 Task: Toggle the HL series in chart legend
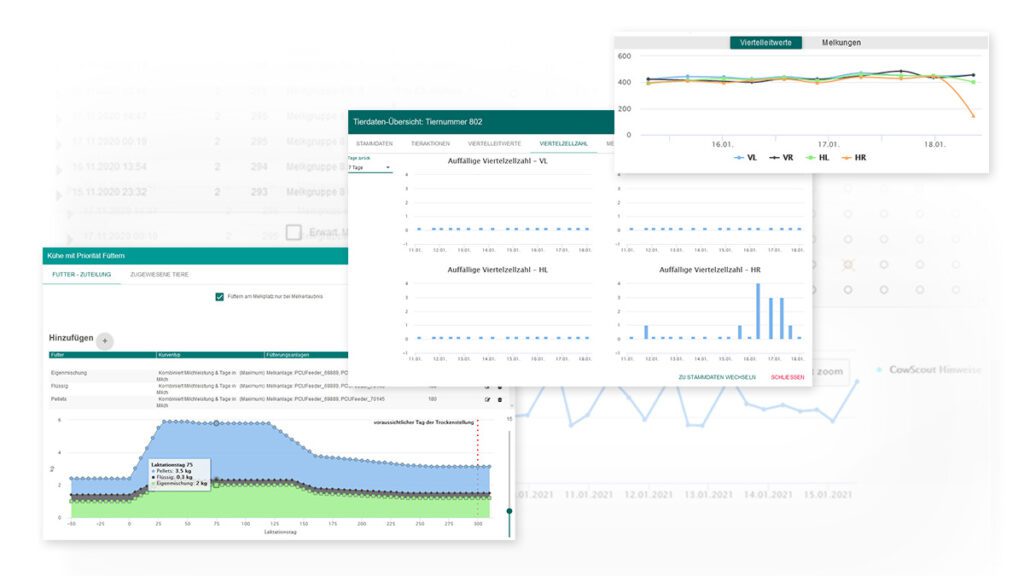[817, 157]
